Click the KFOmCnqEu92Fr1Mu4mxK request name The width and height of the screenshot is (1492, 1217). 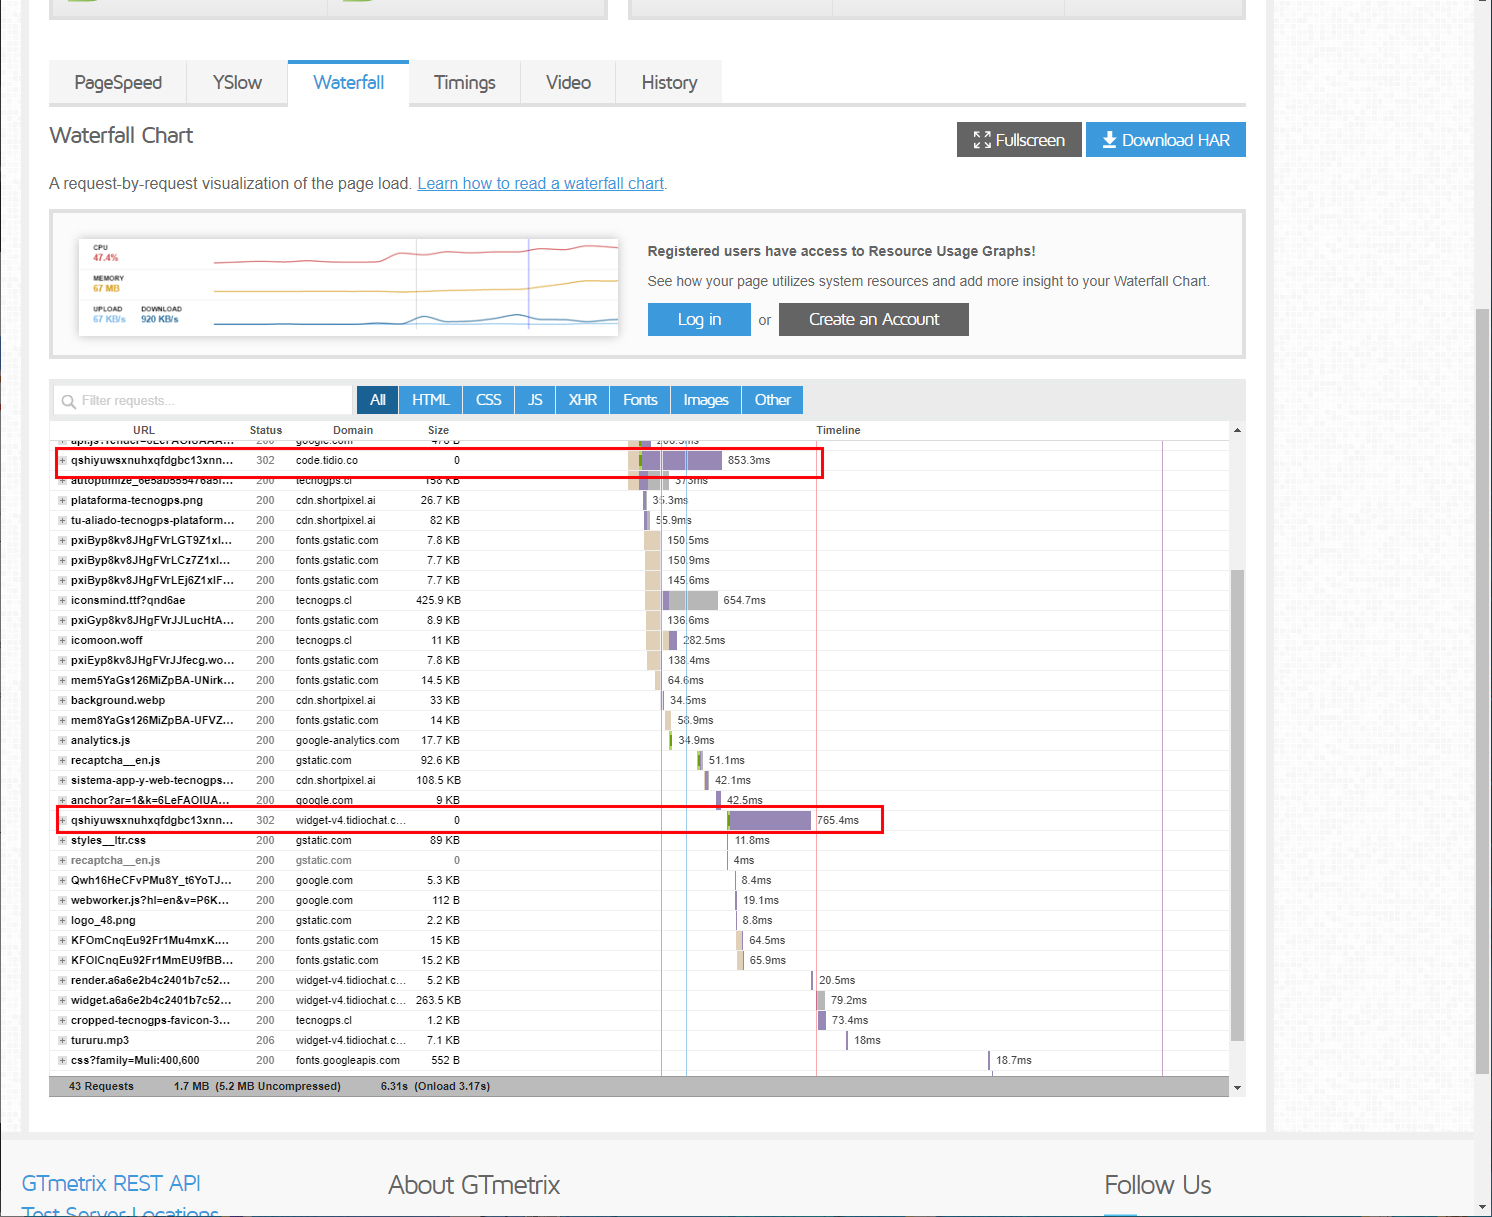point(150,940)
